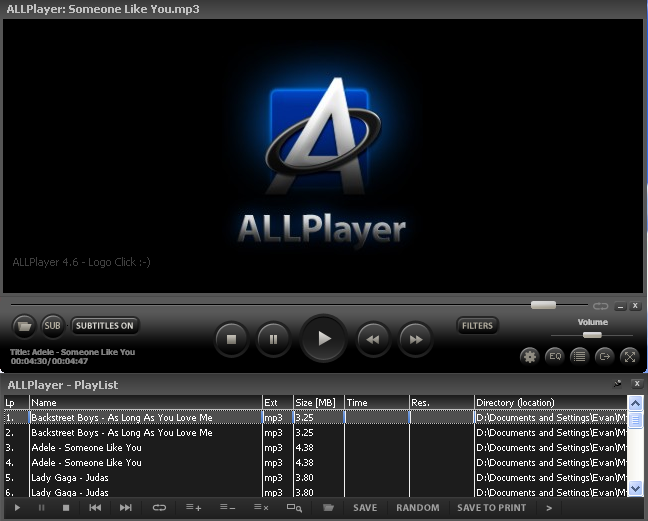Image resolution: width=648 pixels, height=521 pixels.
Task: Click SAVE in the playlist toolbar
Action: pos(365,507)
